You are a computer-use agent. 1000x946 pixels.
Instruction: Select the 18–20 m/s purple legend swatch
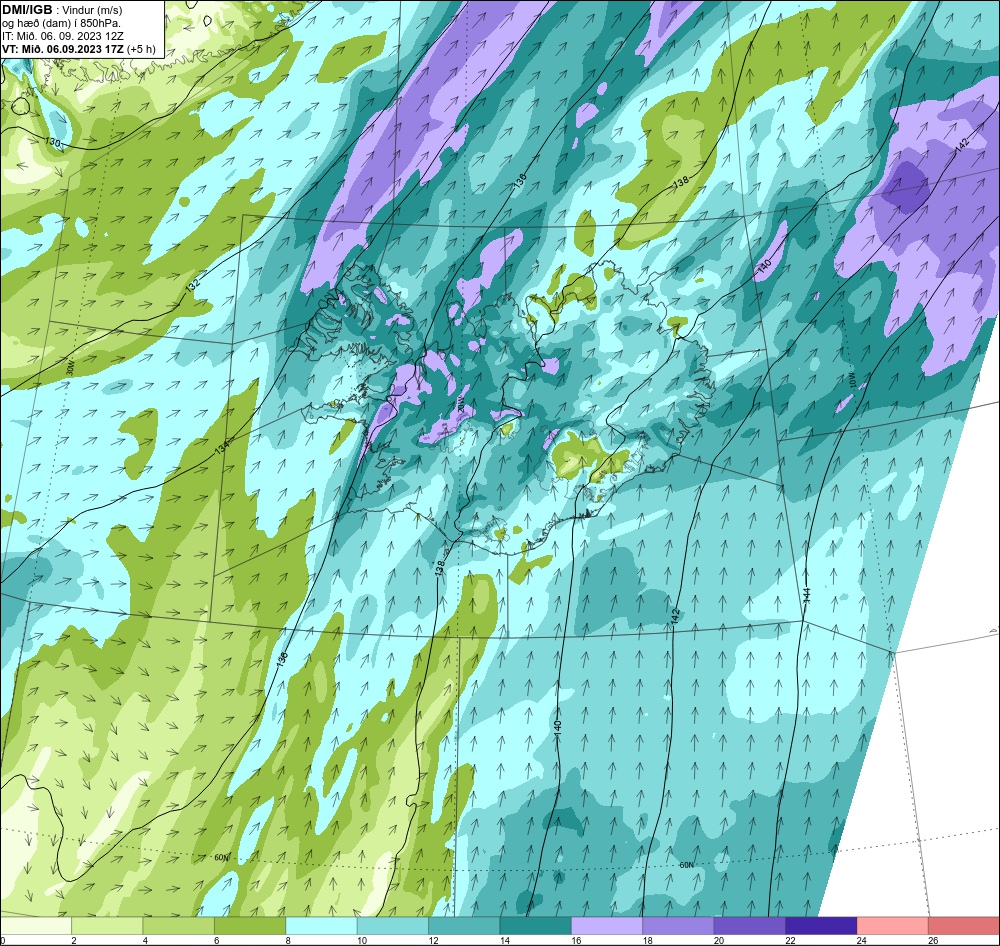tap(679, 925)
